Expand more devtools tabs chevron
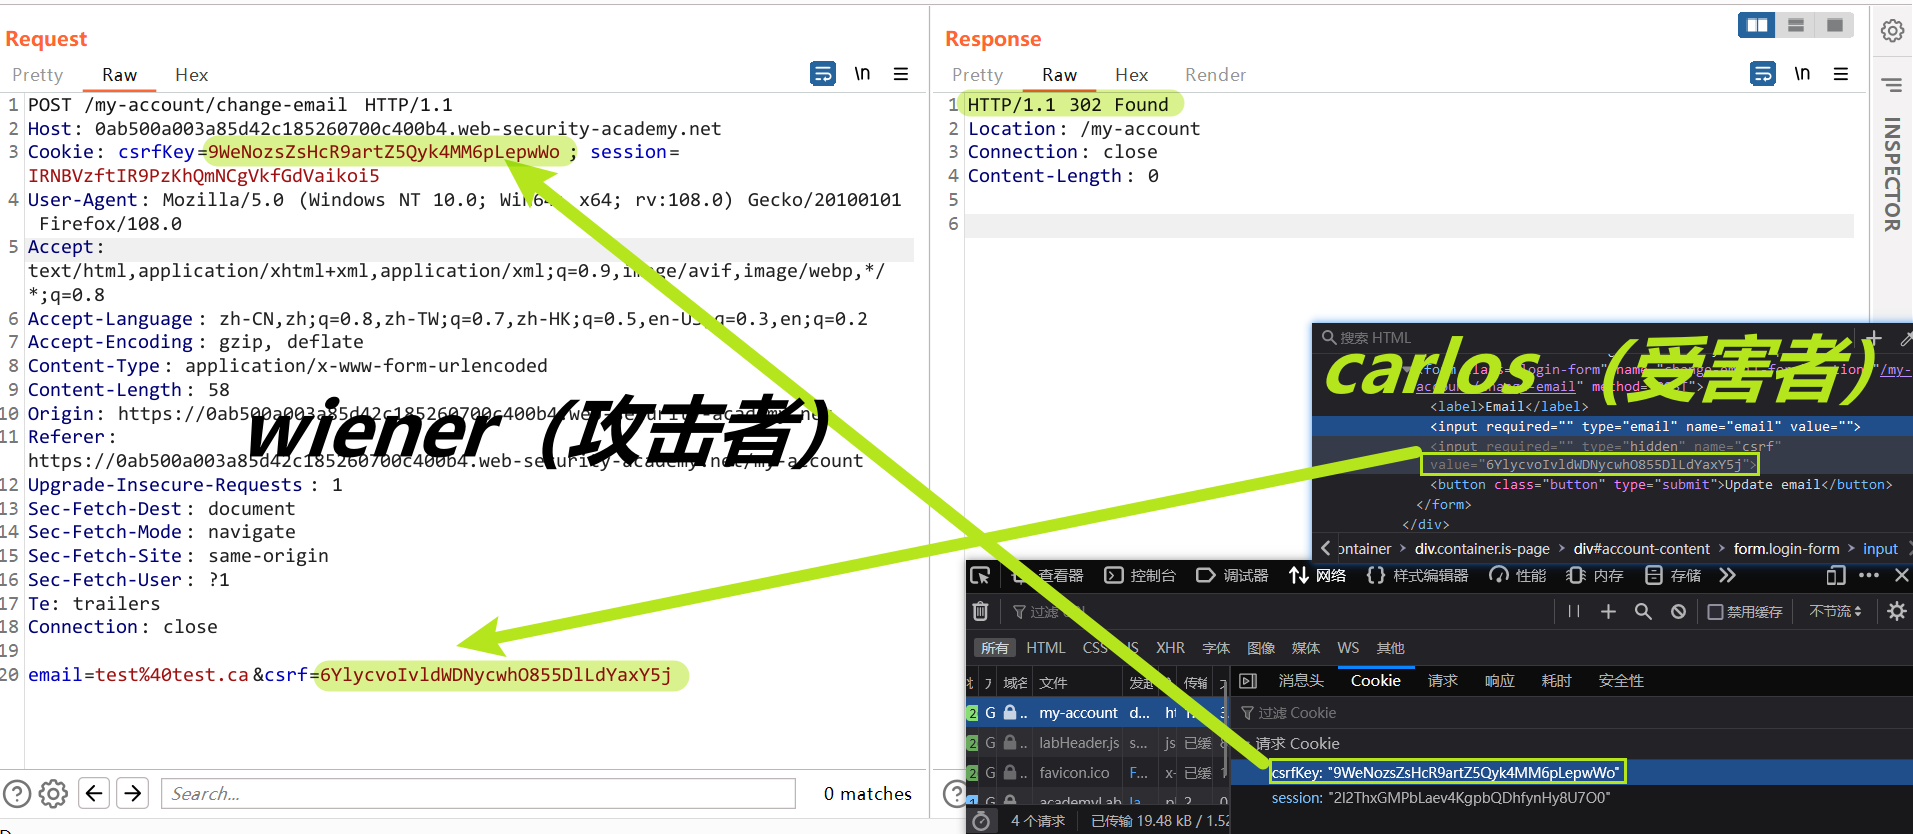The image size is (1913, 834). point(1727,575)
